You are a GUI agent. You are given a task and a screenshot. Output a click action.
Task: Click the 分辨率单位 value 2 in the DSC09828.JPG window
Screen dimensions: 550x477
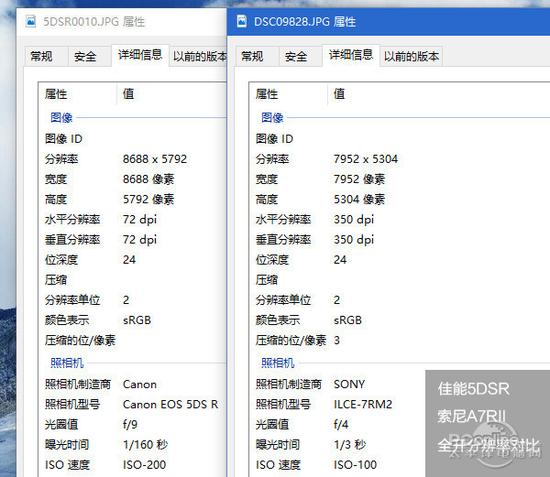point(337,300)
